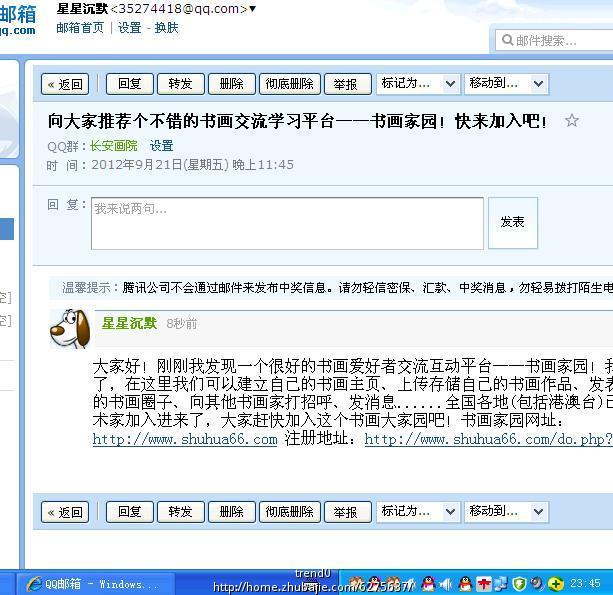Viewport: 613px width, 595px height.
Task: Click the search magnifier icon
Action: click(x=507, y=40)
